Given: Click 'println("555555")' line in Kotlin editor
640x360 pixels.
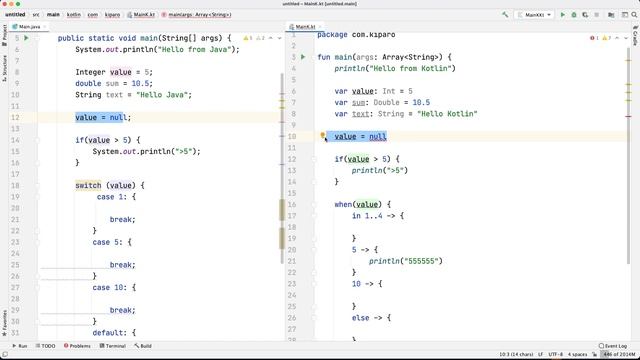Looking at the screenshot, I should point(406,261).
